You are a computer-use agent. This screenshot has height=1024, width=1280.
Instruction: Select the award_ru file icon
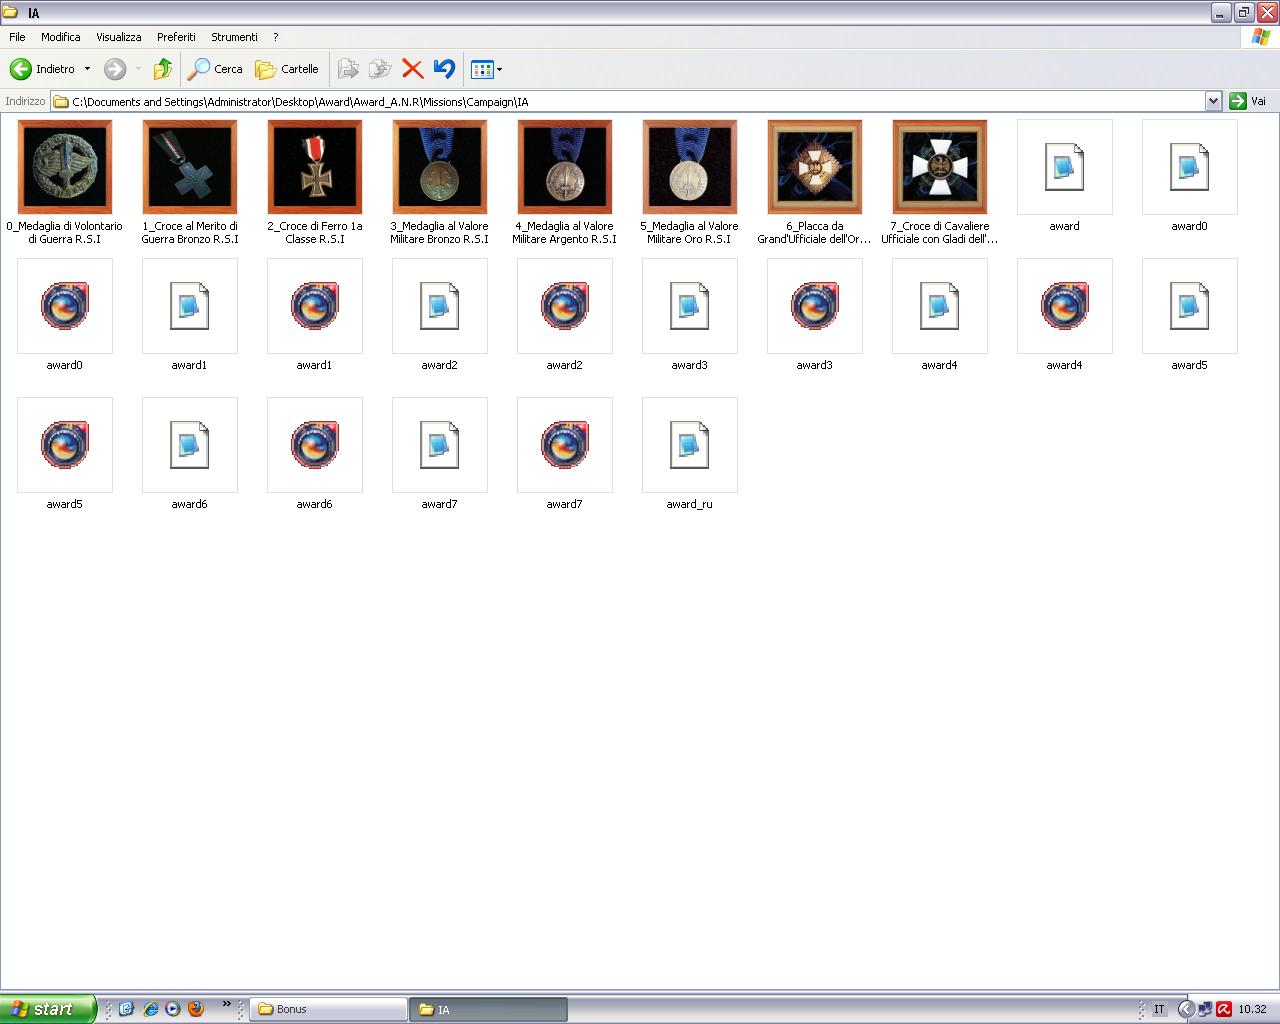point(689,446)
